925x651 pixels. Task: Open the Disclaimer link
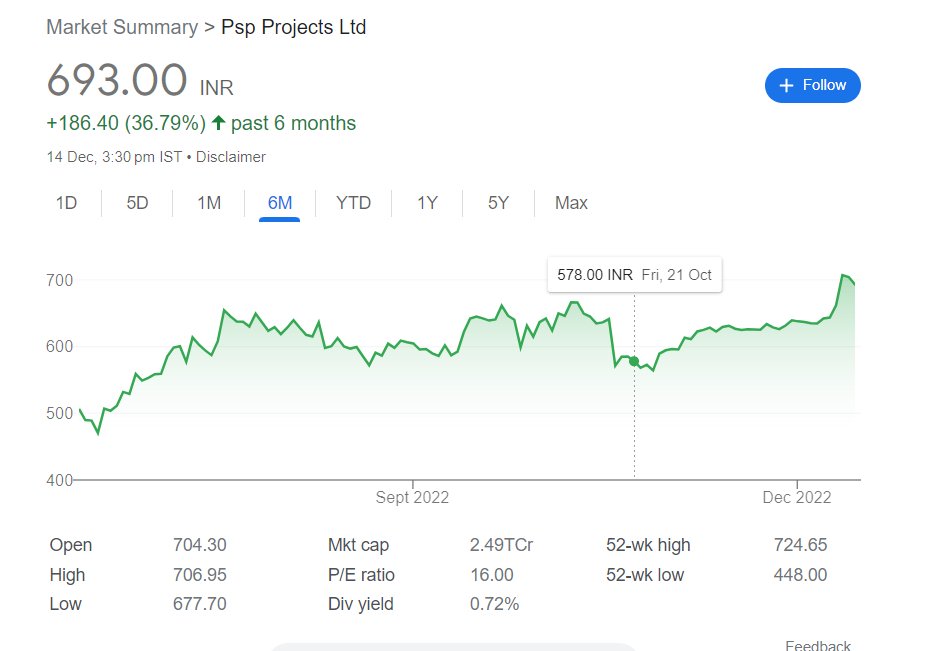(231, 157)
